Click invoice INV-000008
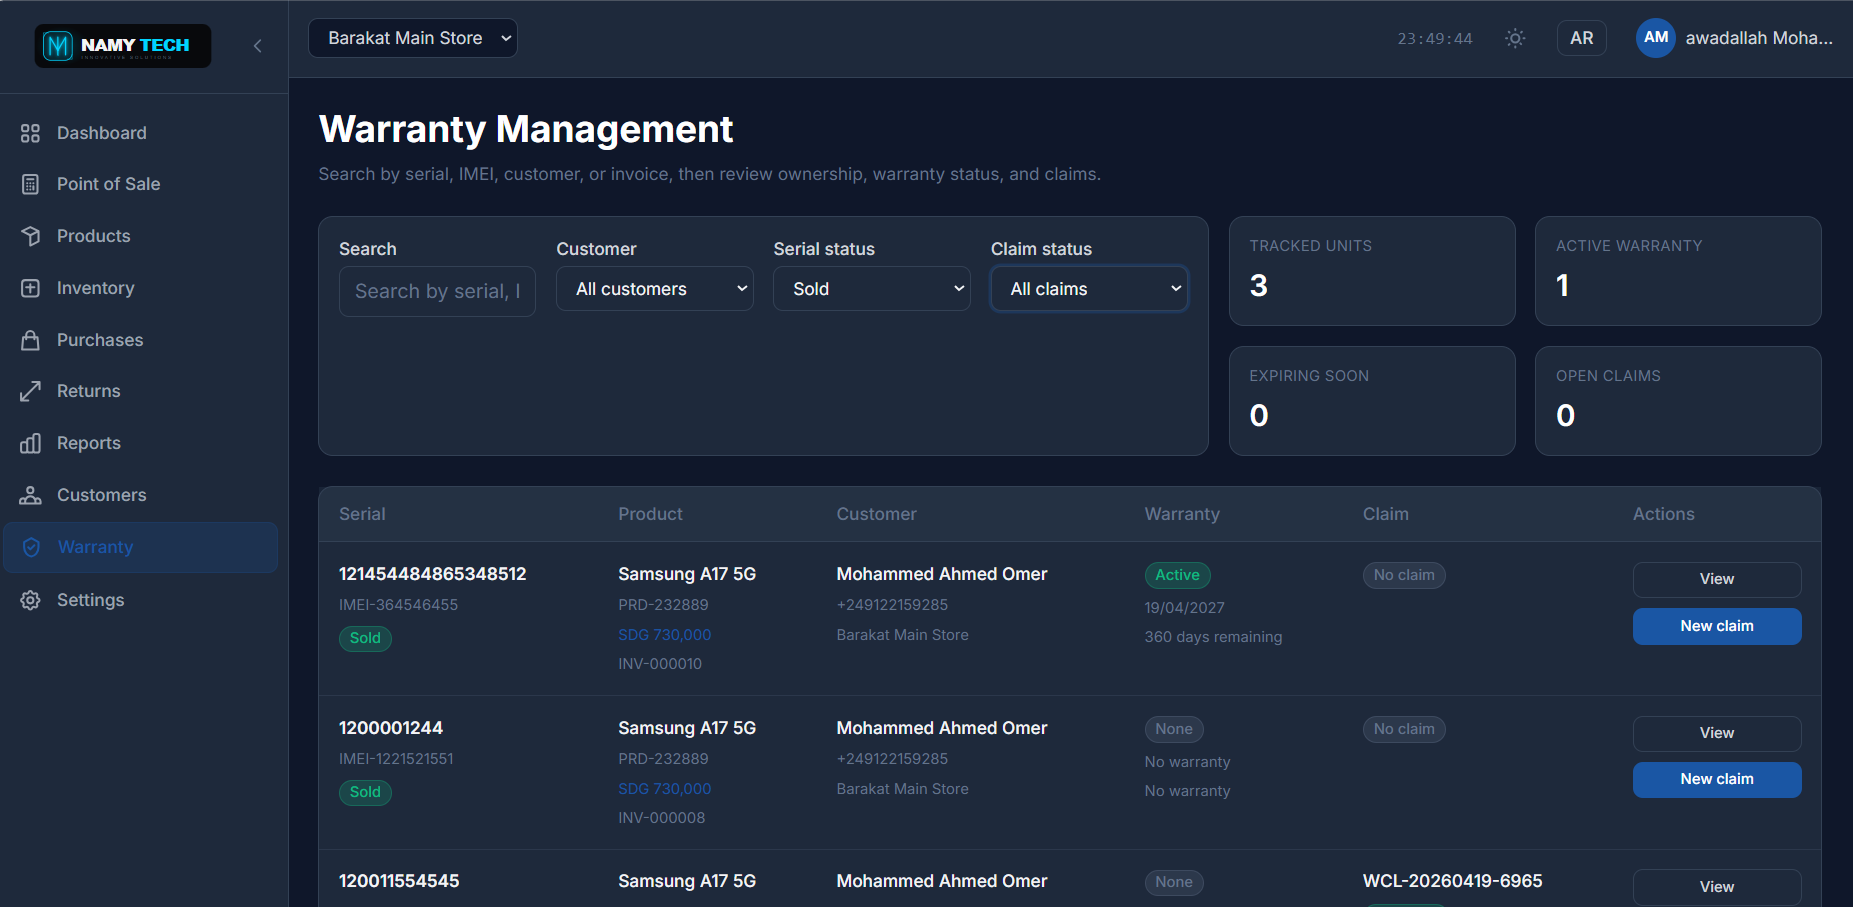The width and height of the screenshot is (1853, 907). click(661, 818)
